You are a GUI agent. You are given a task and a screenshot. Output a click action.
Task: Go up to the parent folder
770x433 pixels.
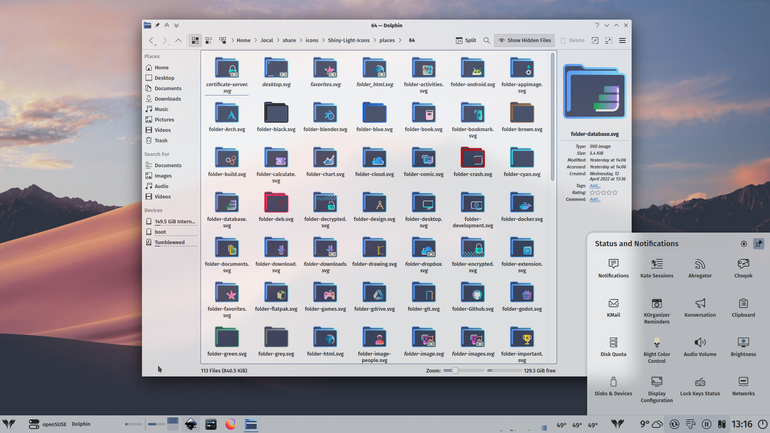pos(179,41)
